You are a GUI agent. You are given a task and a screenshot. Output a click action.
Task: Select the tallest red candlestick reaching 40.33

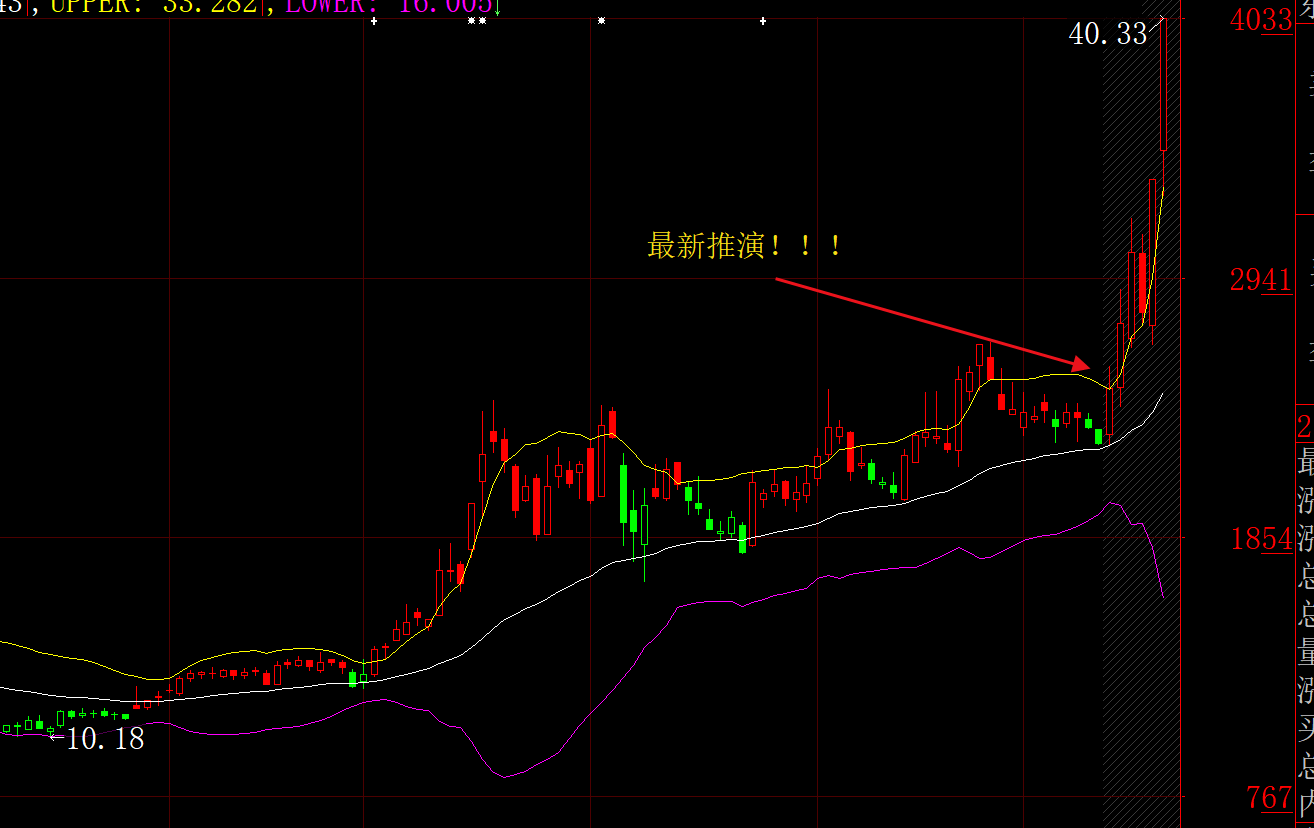[x=1163, y=85]
